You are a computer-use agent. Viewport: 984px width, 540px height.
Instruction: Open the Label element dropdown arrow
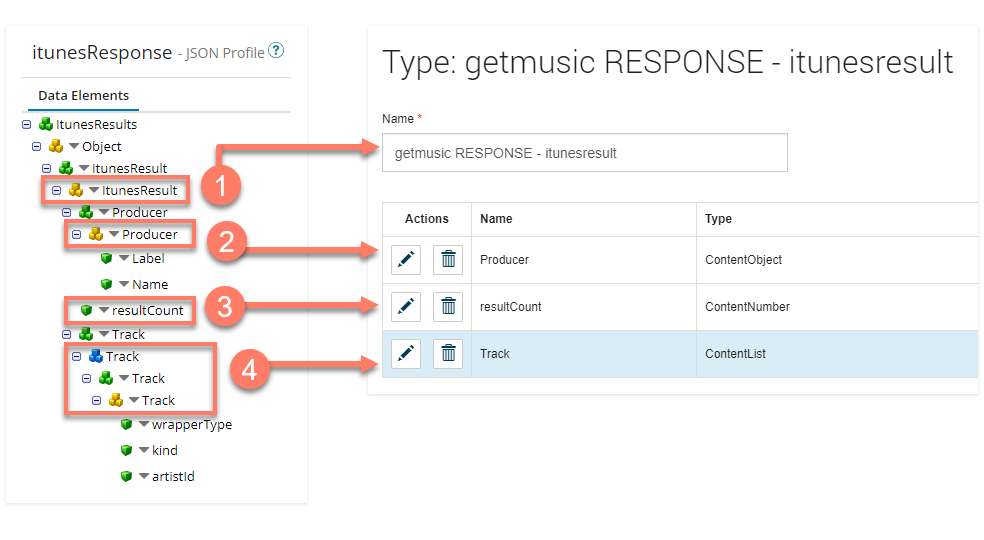[x=124, y=258]
